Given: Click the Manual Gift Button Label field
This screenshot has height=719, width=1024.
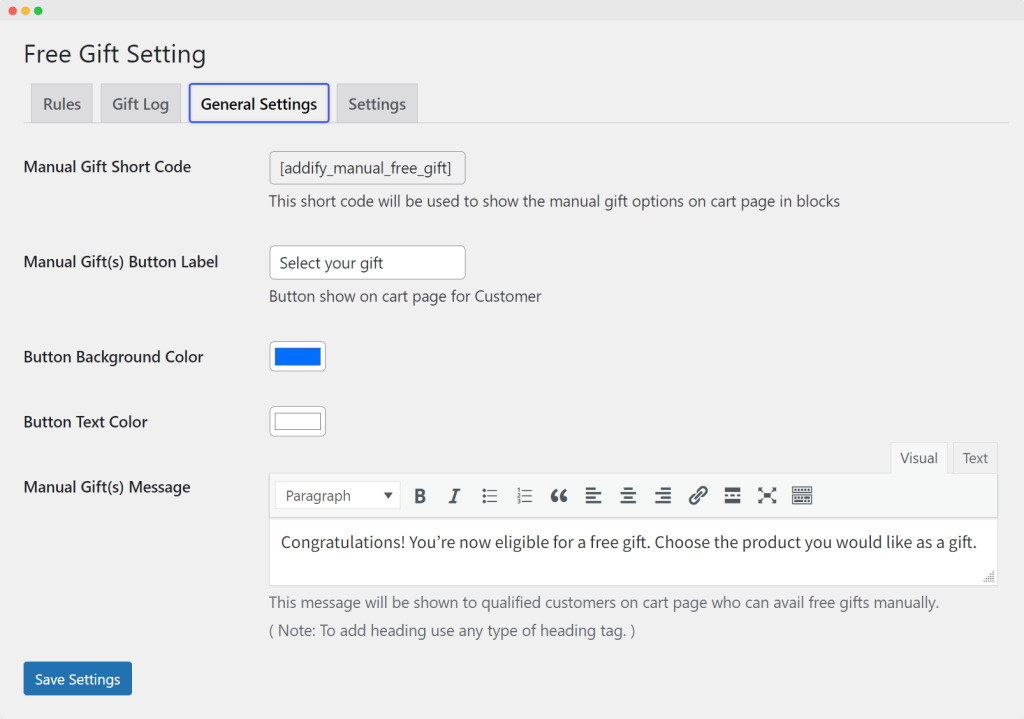Looking at the screenshot, I should [x=367, y=263].
